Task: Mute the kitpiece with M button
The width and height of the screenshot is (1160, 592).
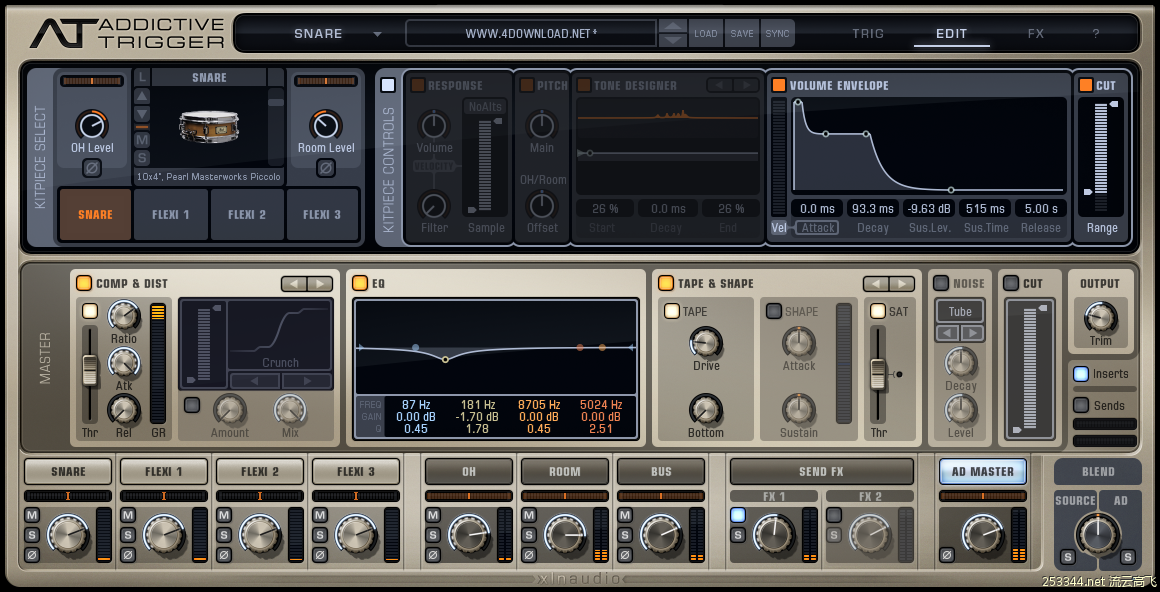Action: point(142,140)
